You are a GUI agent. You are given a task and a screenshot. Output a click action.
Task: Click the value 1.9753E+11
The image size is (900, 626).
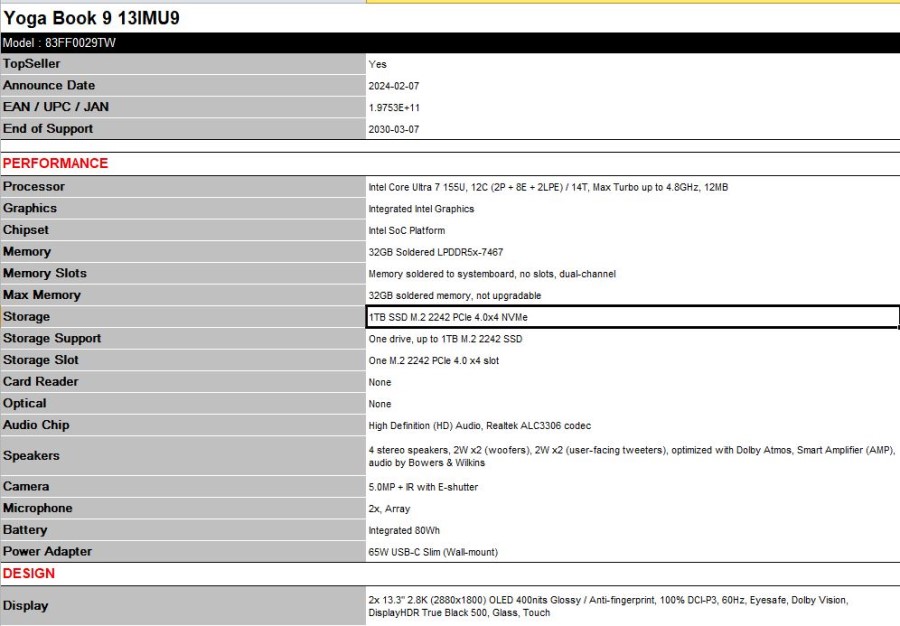click(394, 108)
